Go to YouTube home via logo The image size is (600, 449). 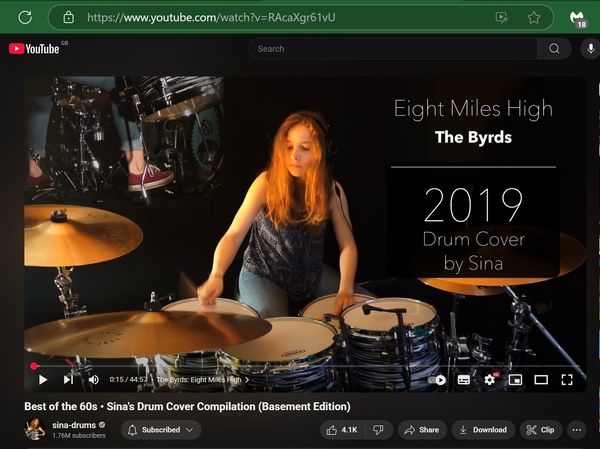coord(34,49)
